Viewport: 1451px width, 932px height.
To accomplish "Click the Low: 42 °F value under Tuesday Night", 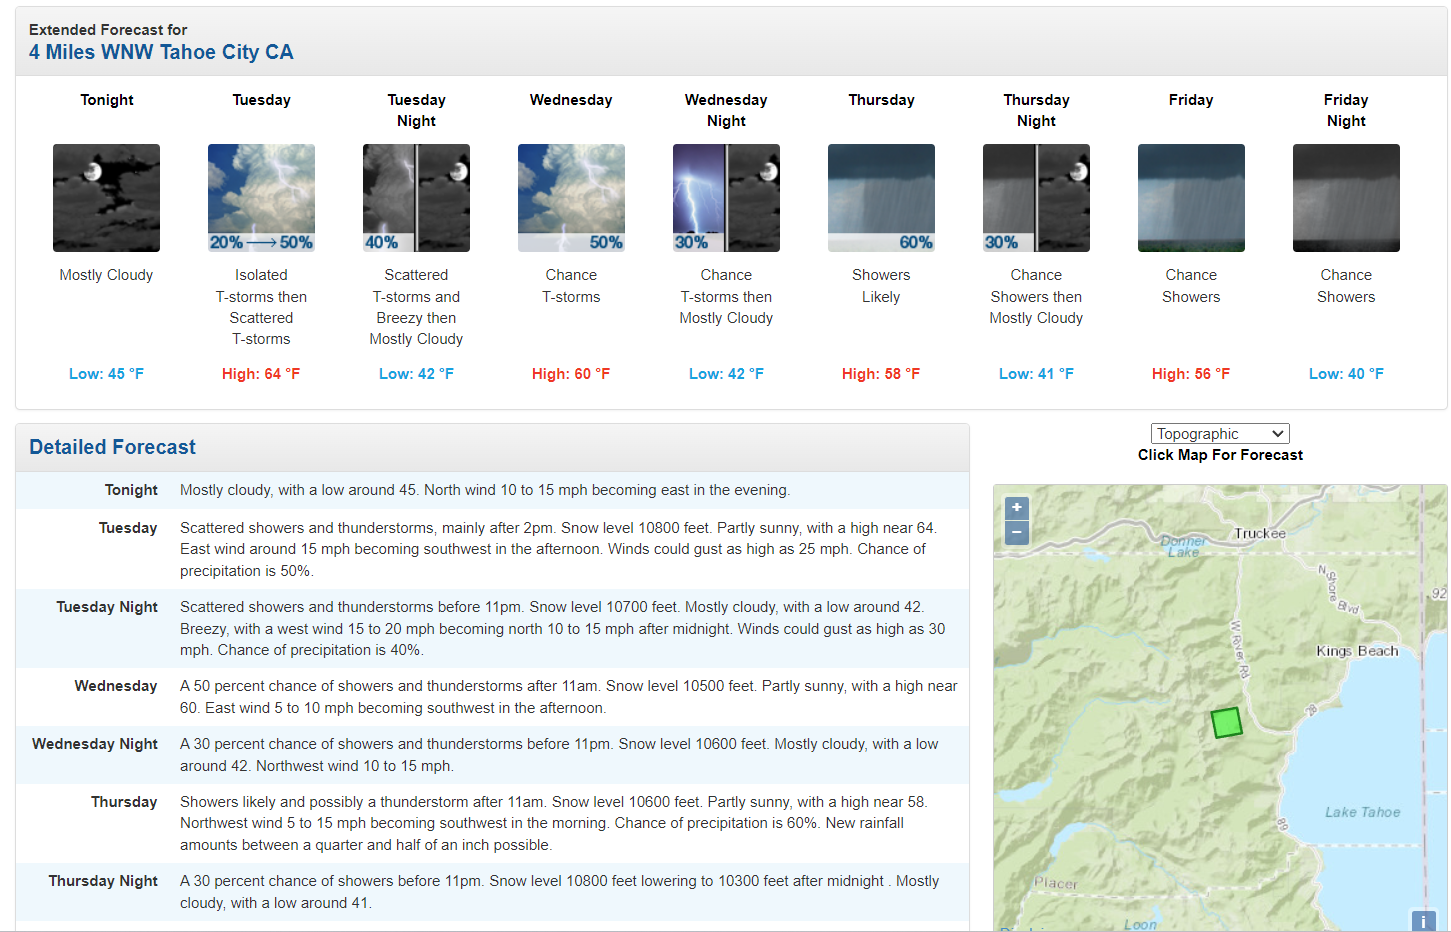I will (416, 374).
